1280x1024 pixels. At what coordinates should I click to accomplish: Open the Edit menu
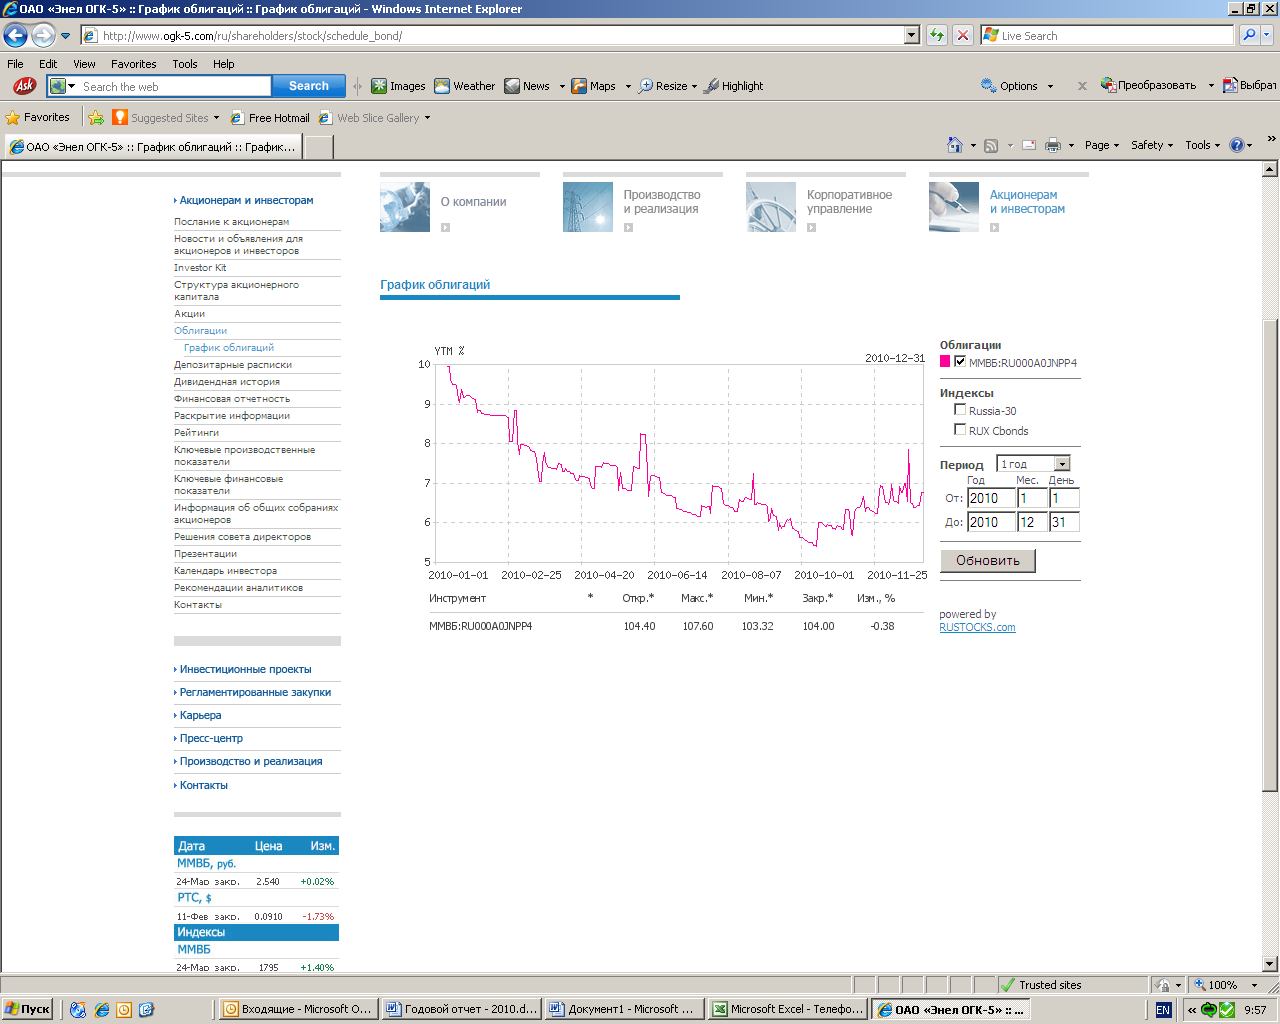[48, 63]
